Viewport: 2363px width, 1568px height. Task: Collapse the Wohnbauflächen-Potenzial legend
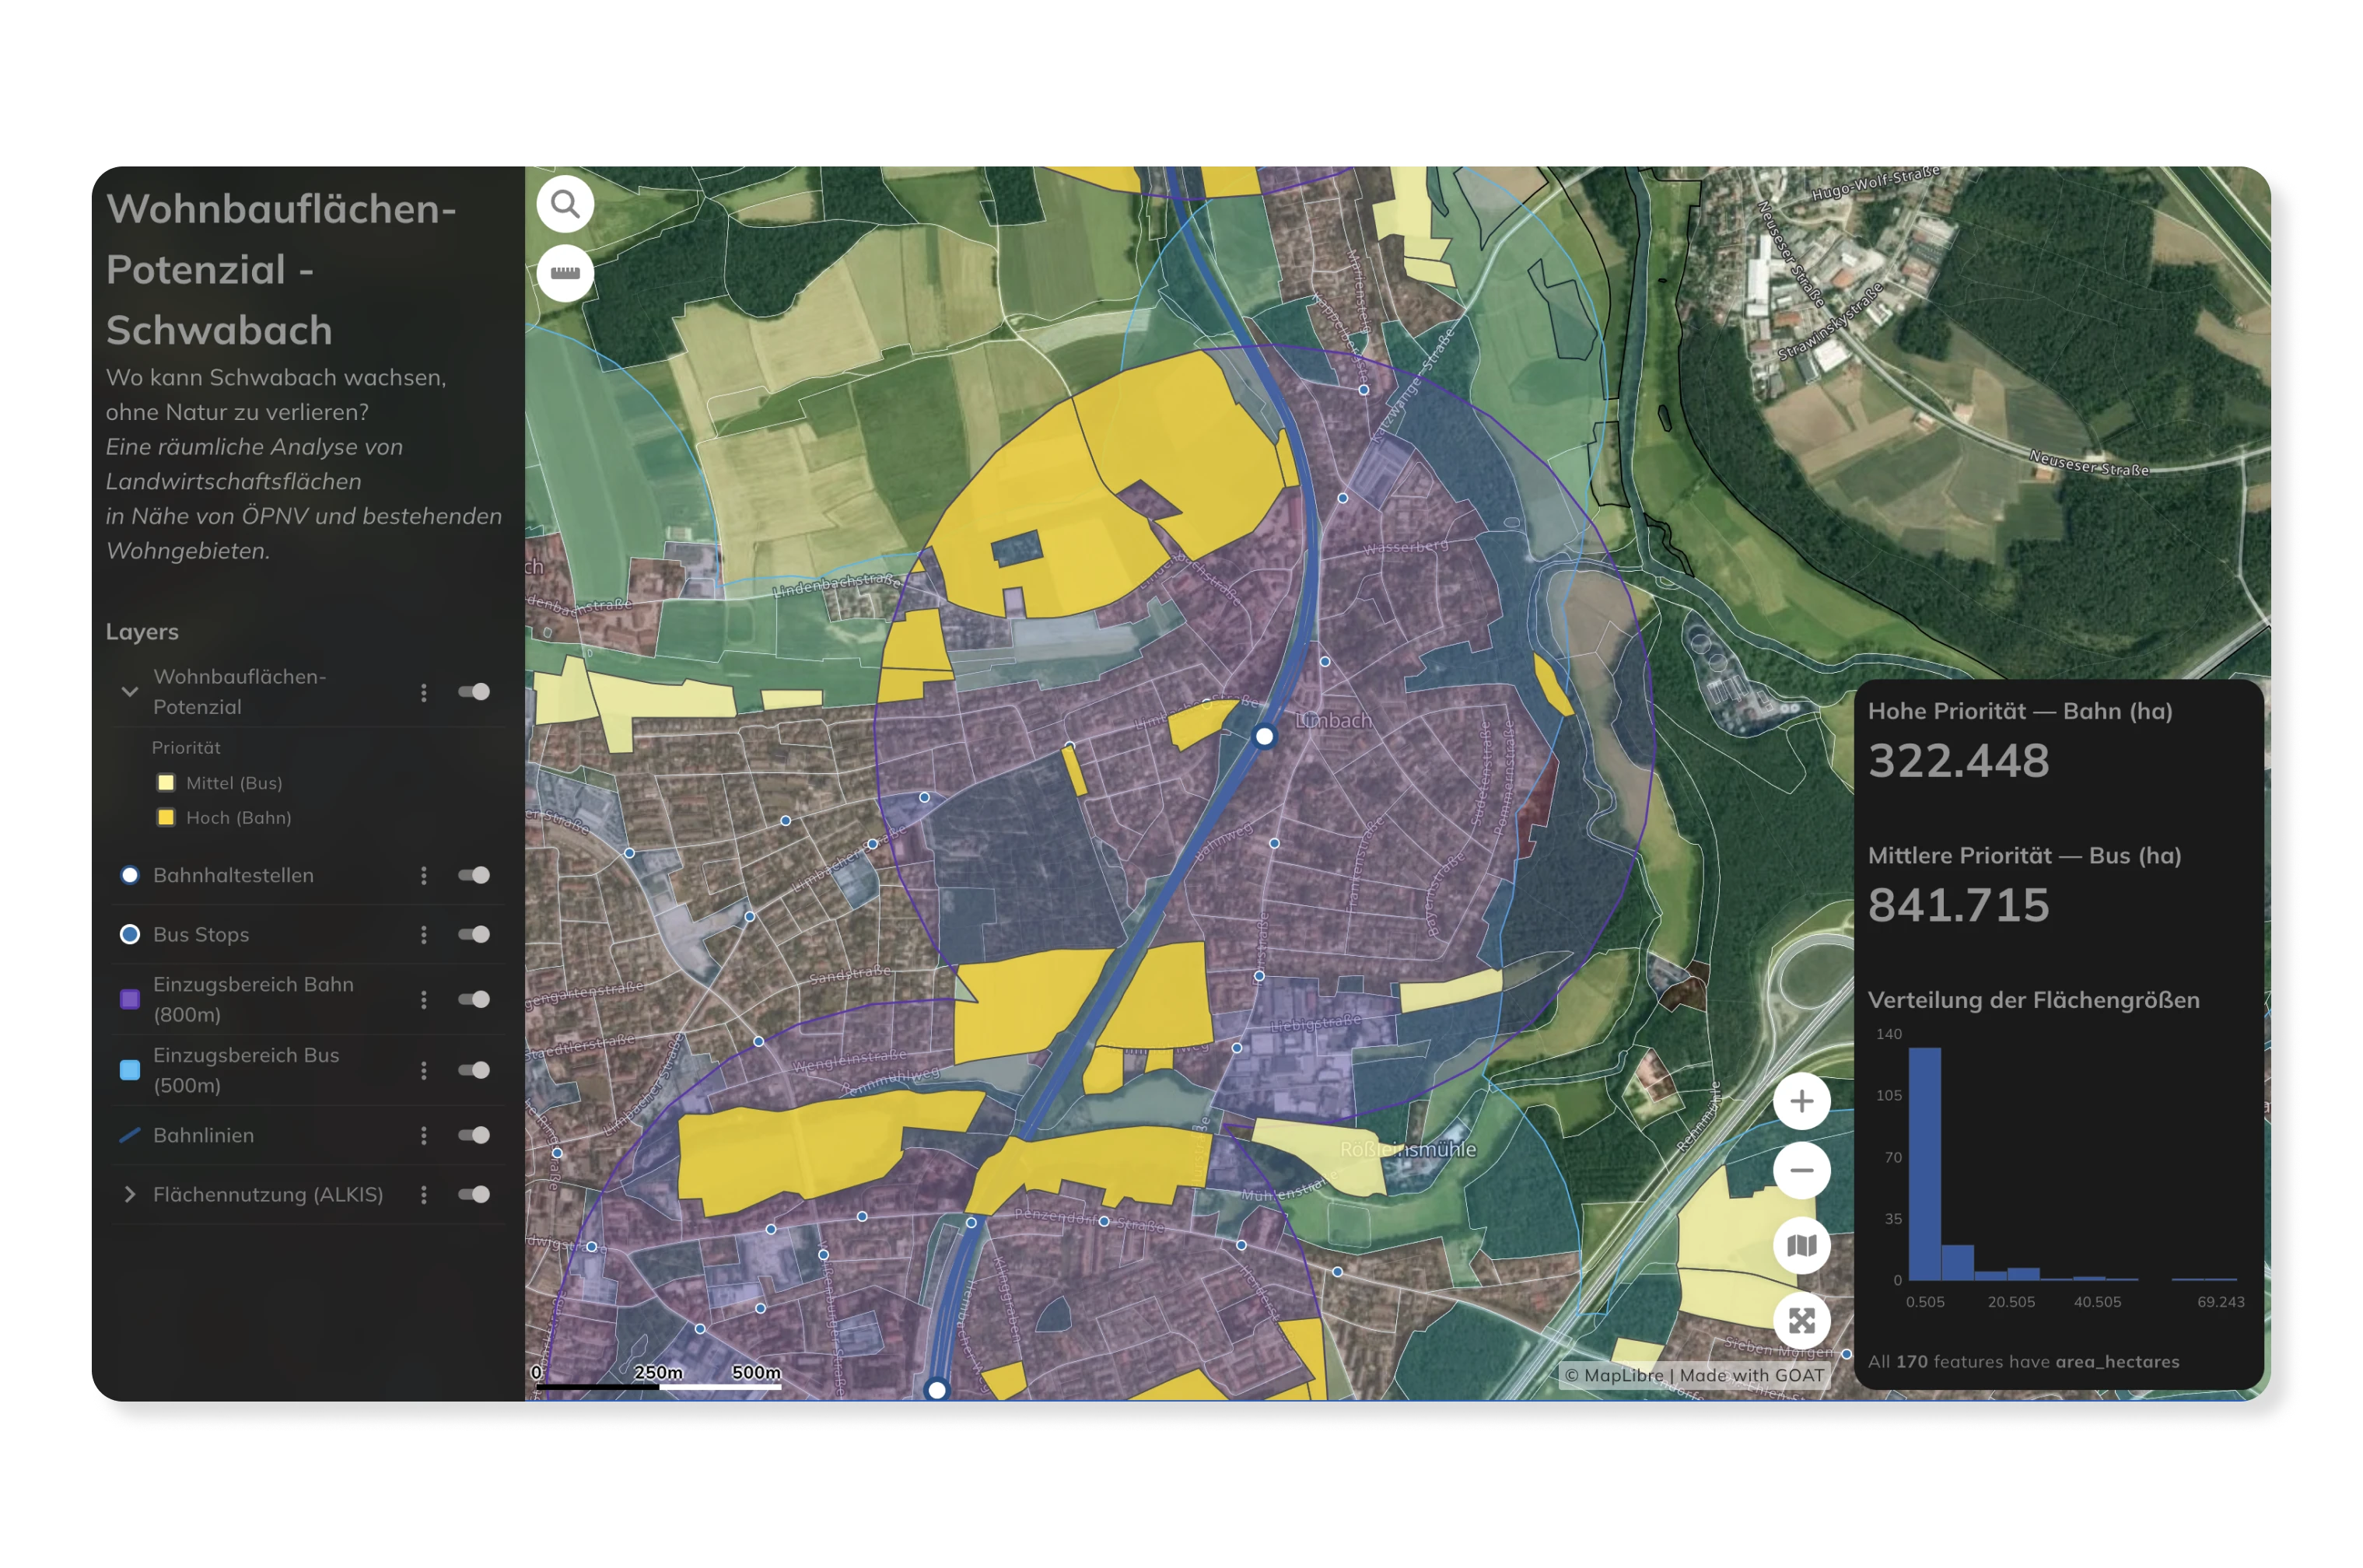(x=130, y=692)
